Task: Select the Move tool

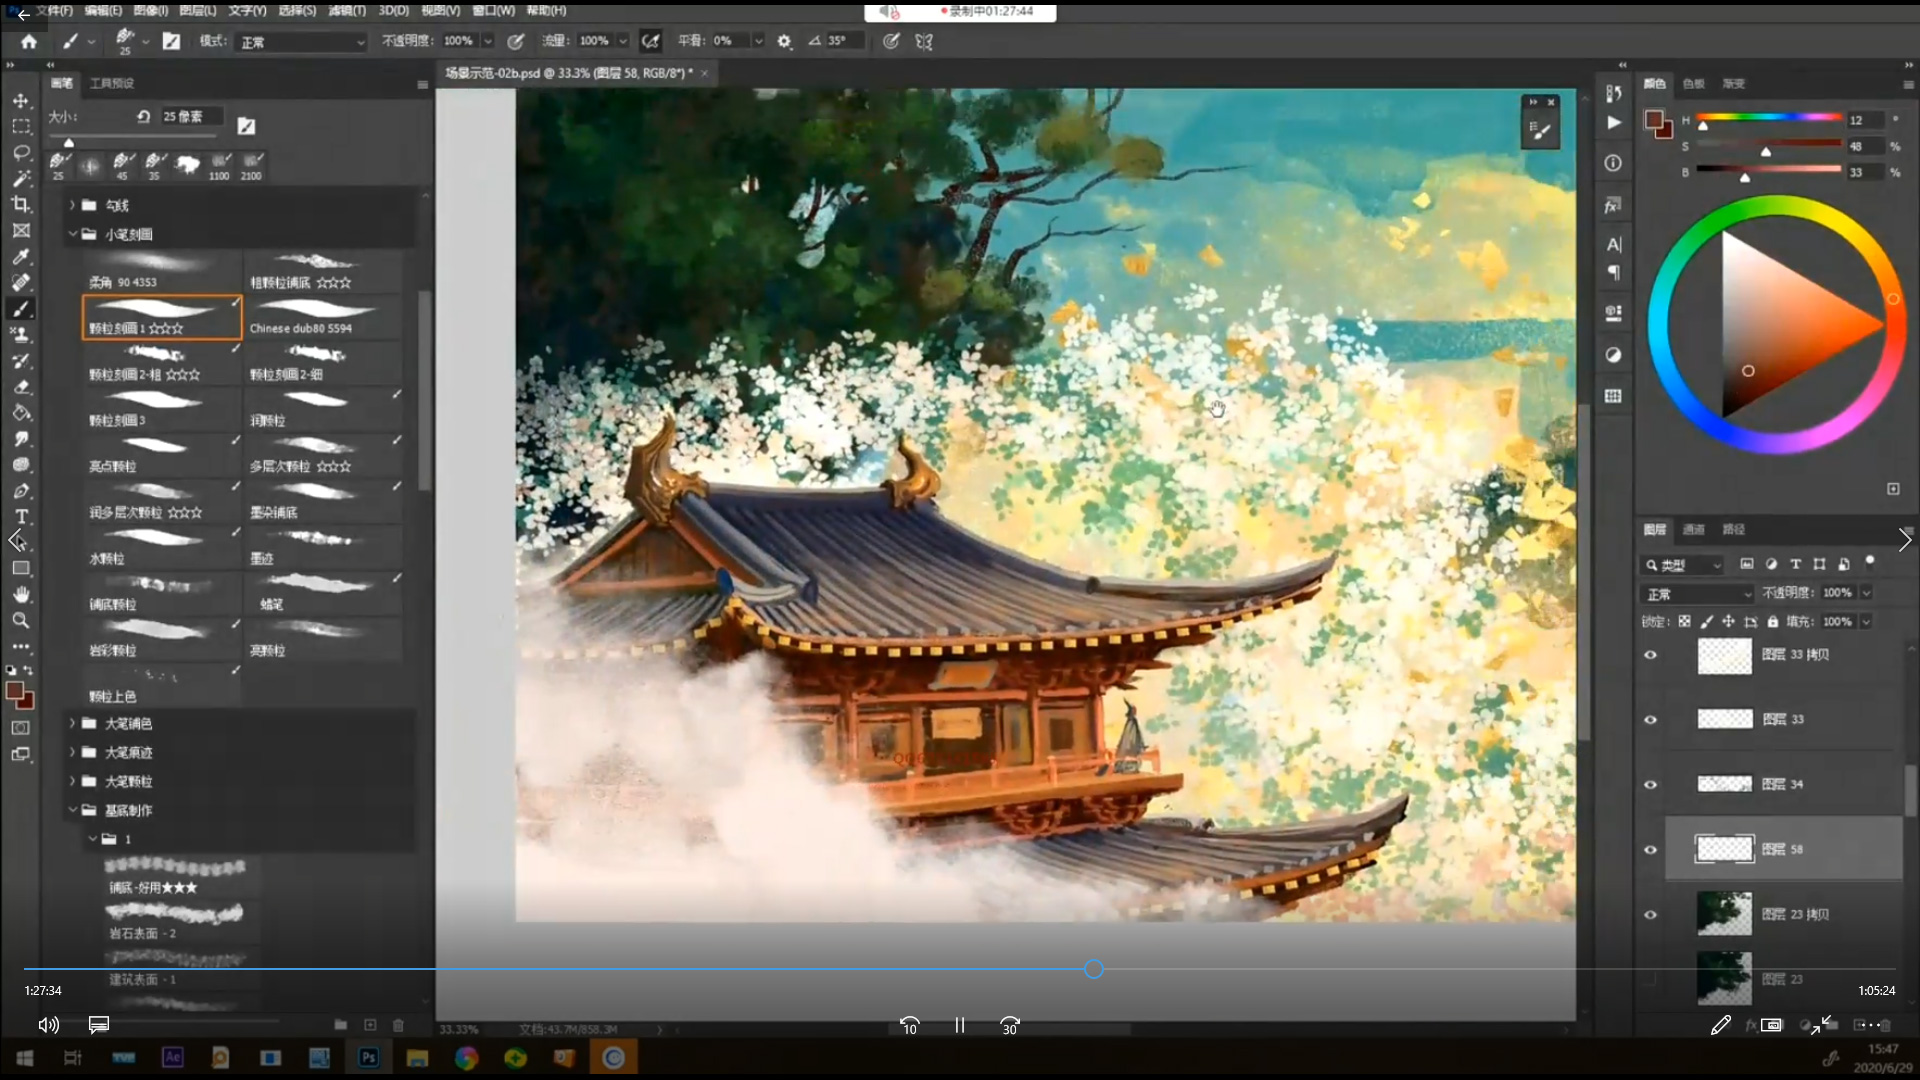Action: tap(20, 100)
